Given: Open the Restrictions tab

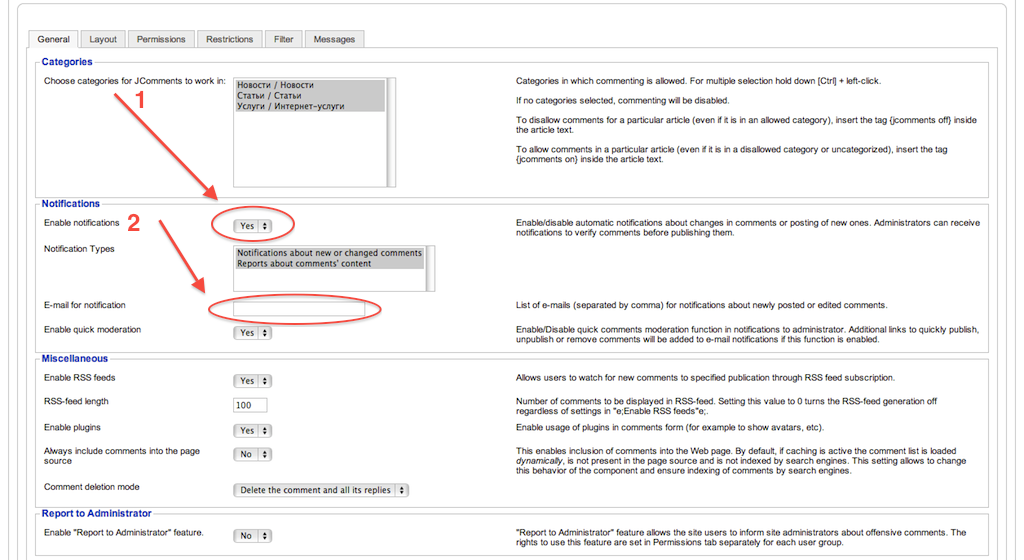Looking at the screenshot, I should [x=230, y=39].
